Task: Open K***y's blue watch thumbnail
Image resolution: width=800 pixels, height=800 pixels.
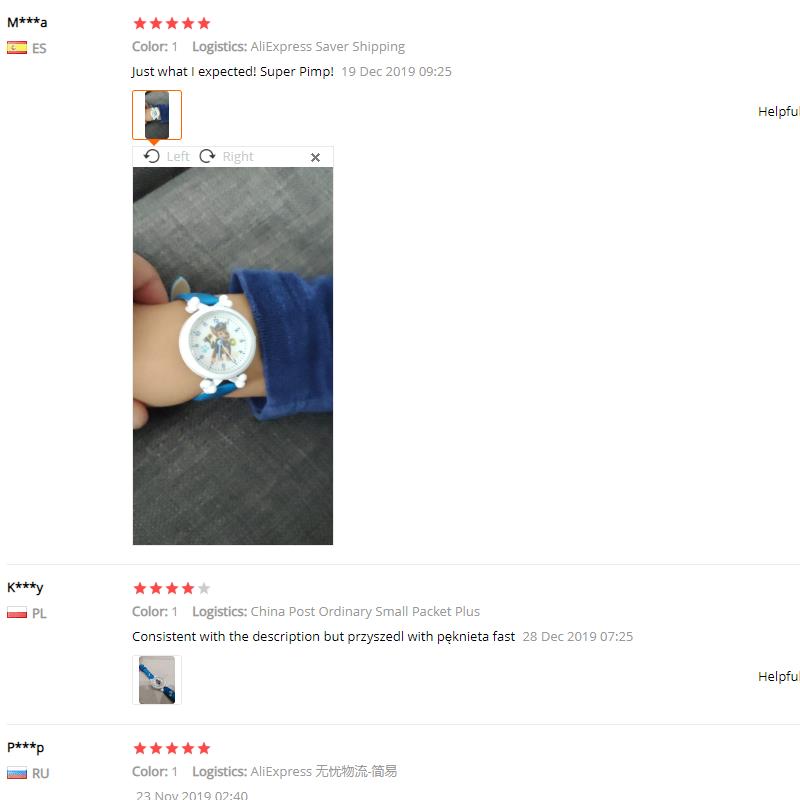Action: pyautogui.click(x=157, y=680)
